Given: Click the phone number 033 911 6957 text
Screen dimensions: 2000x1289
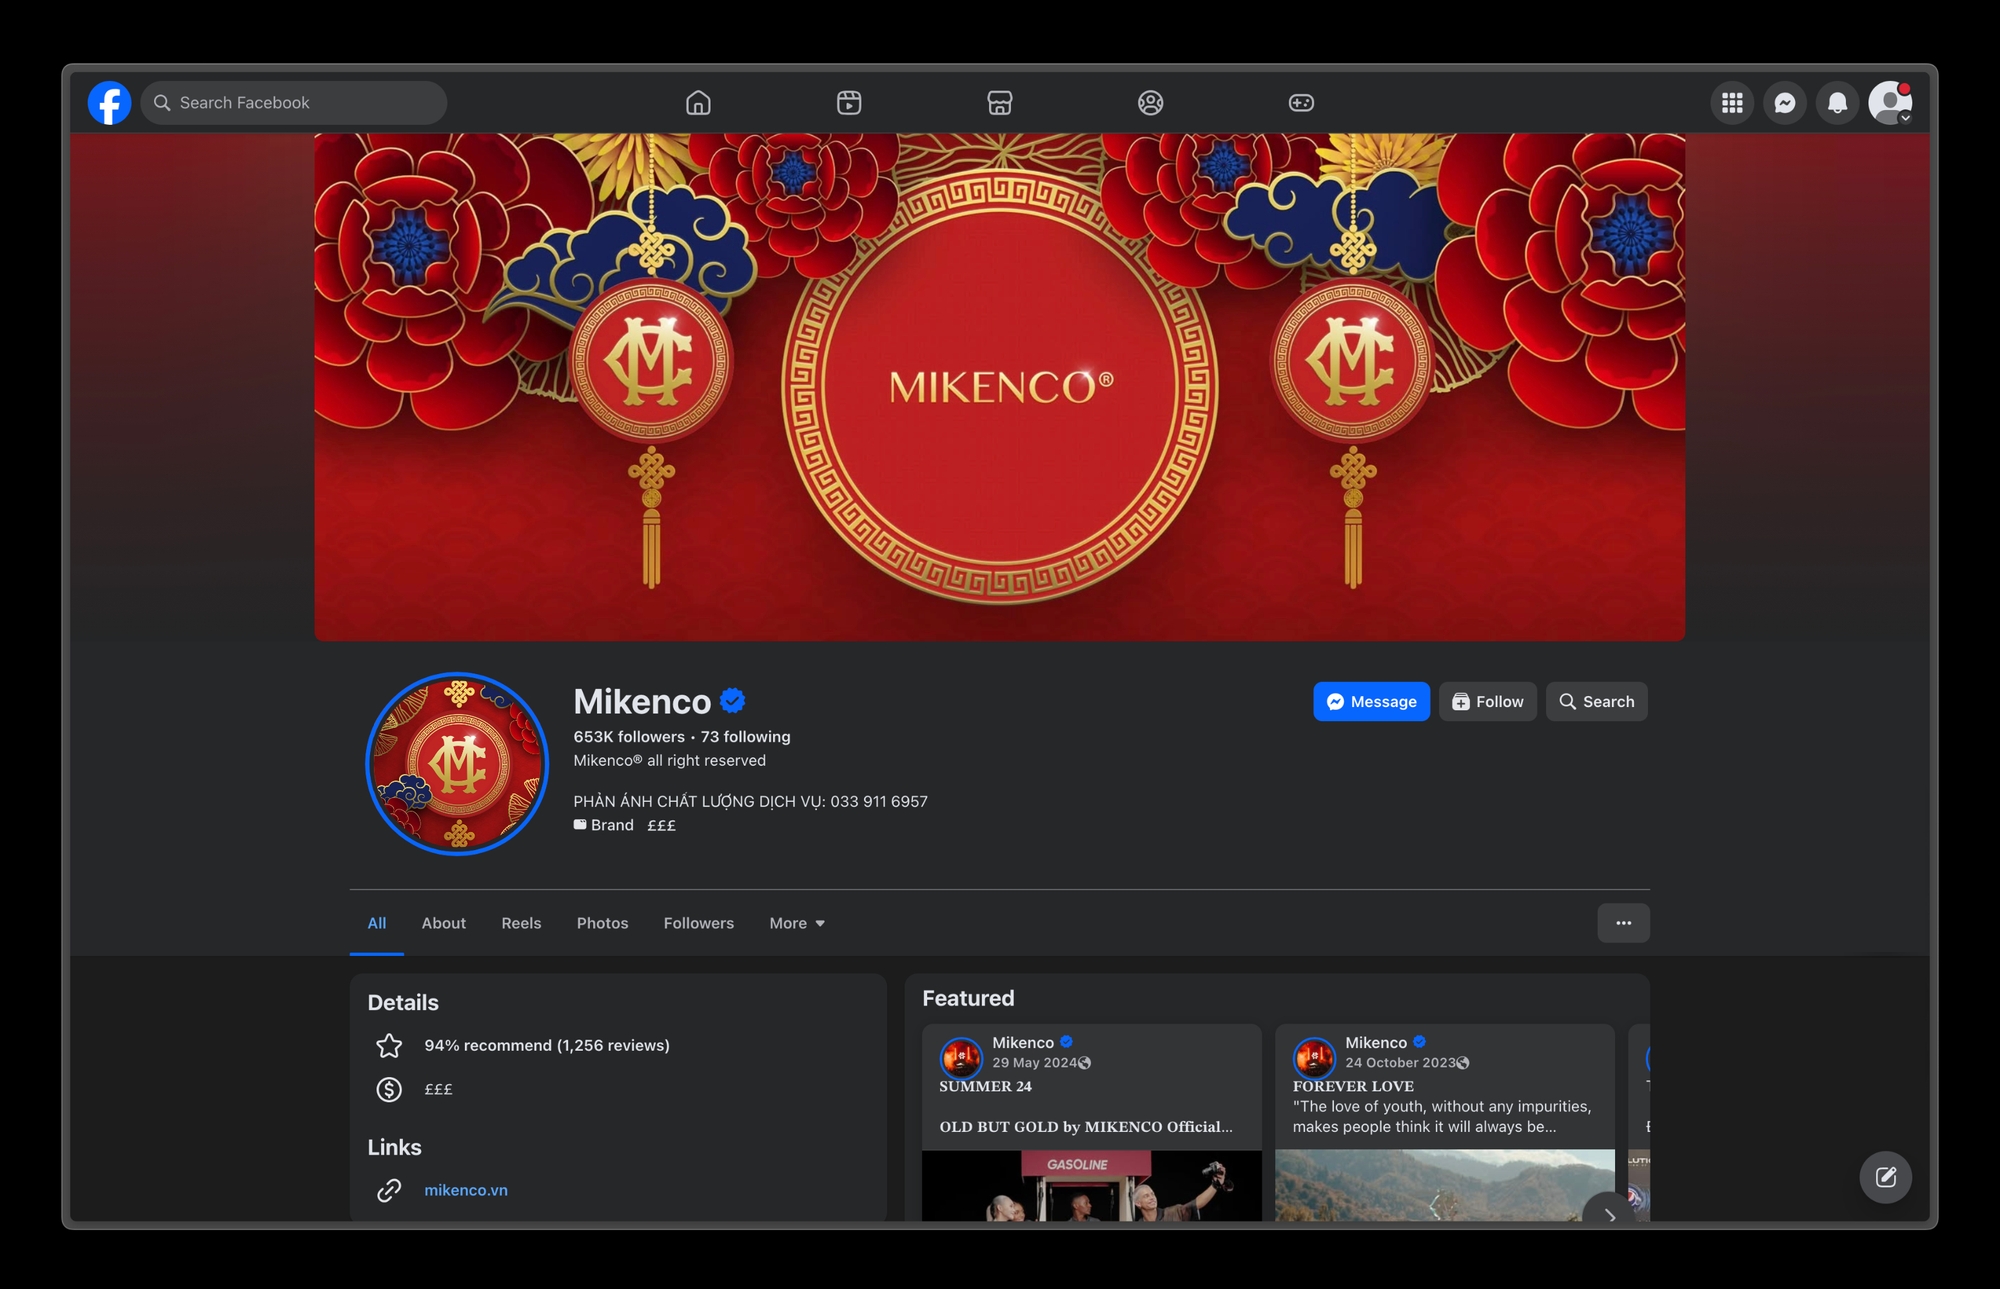Looking at the screenshot, I should pyautogui.click(x=879, y=801).
